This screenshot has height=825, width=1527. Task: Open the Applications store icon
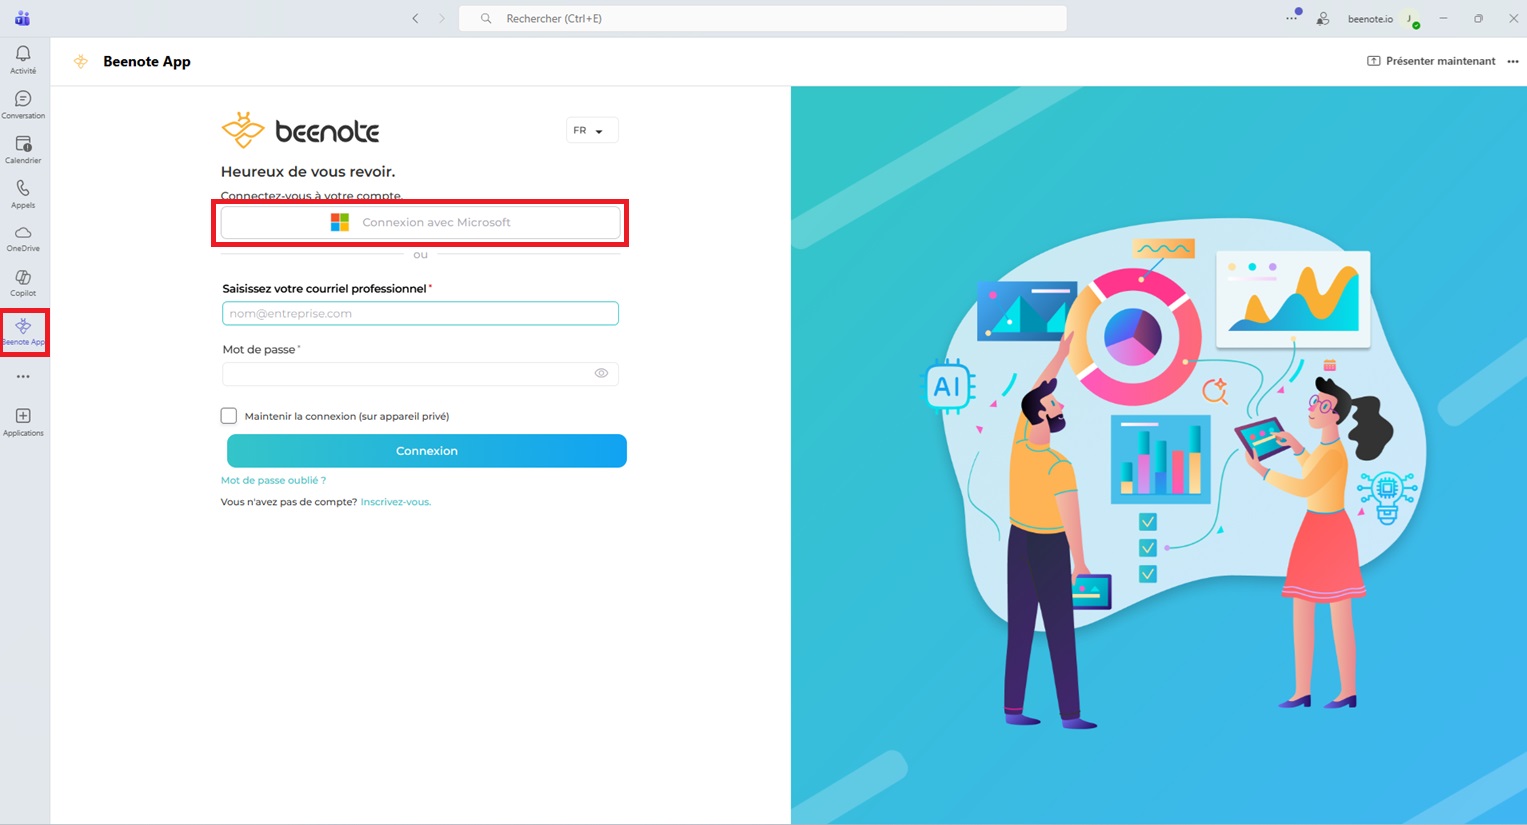[x=23, y=421]
